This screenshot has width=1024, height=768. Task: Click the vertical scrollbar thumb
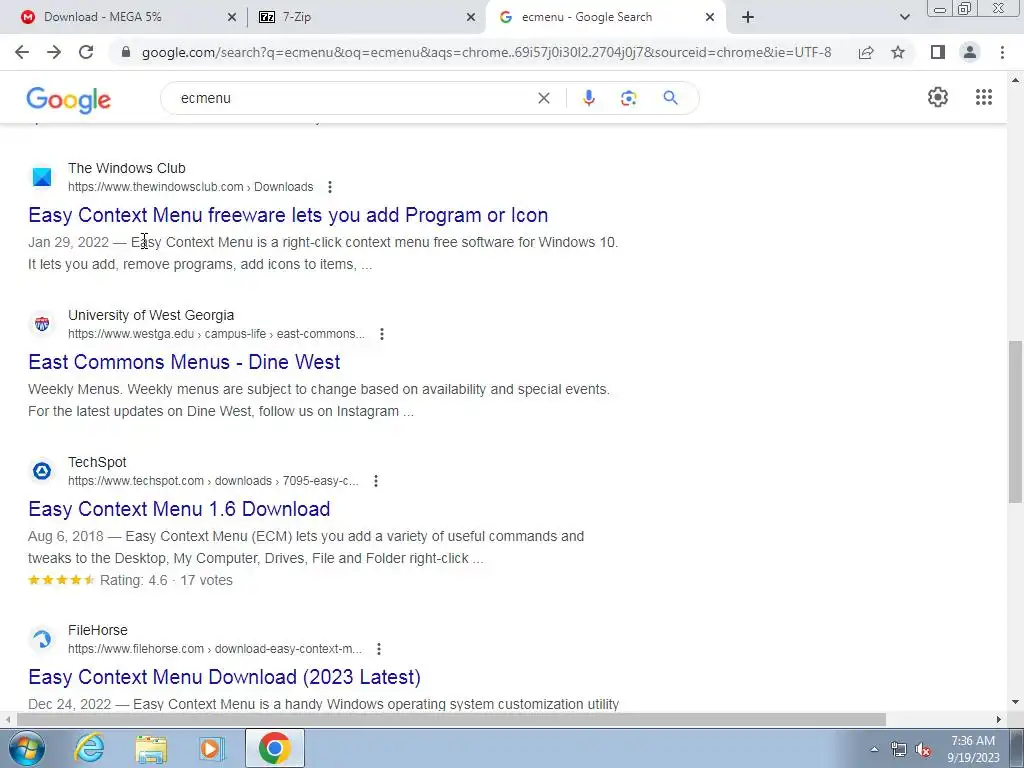point(1015,422)
